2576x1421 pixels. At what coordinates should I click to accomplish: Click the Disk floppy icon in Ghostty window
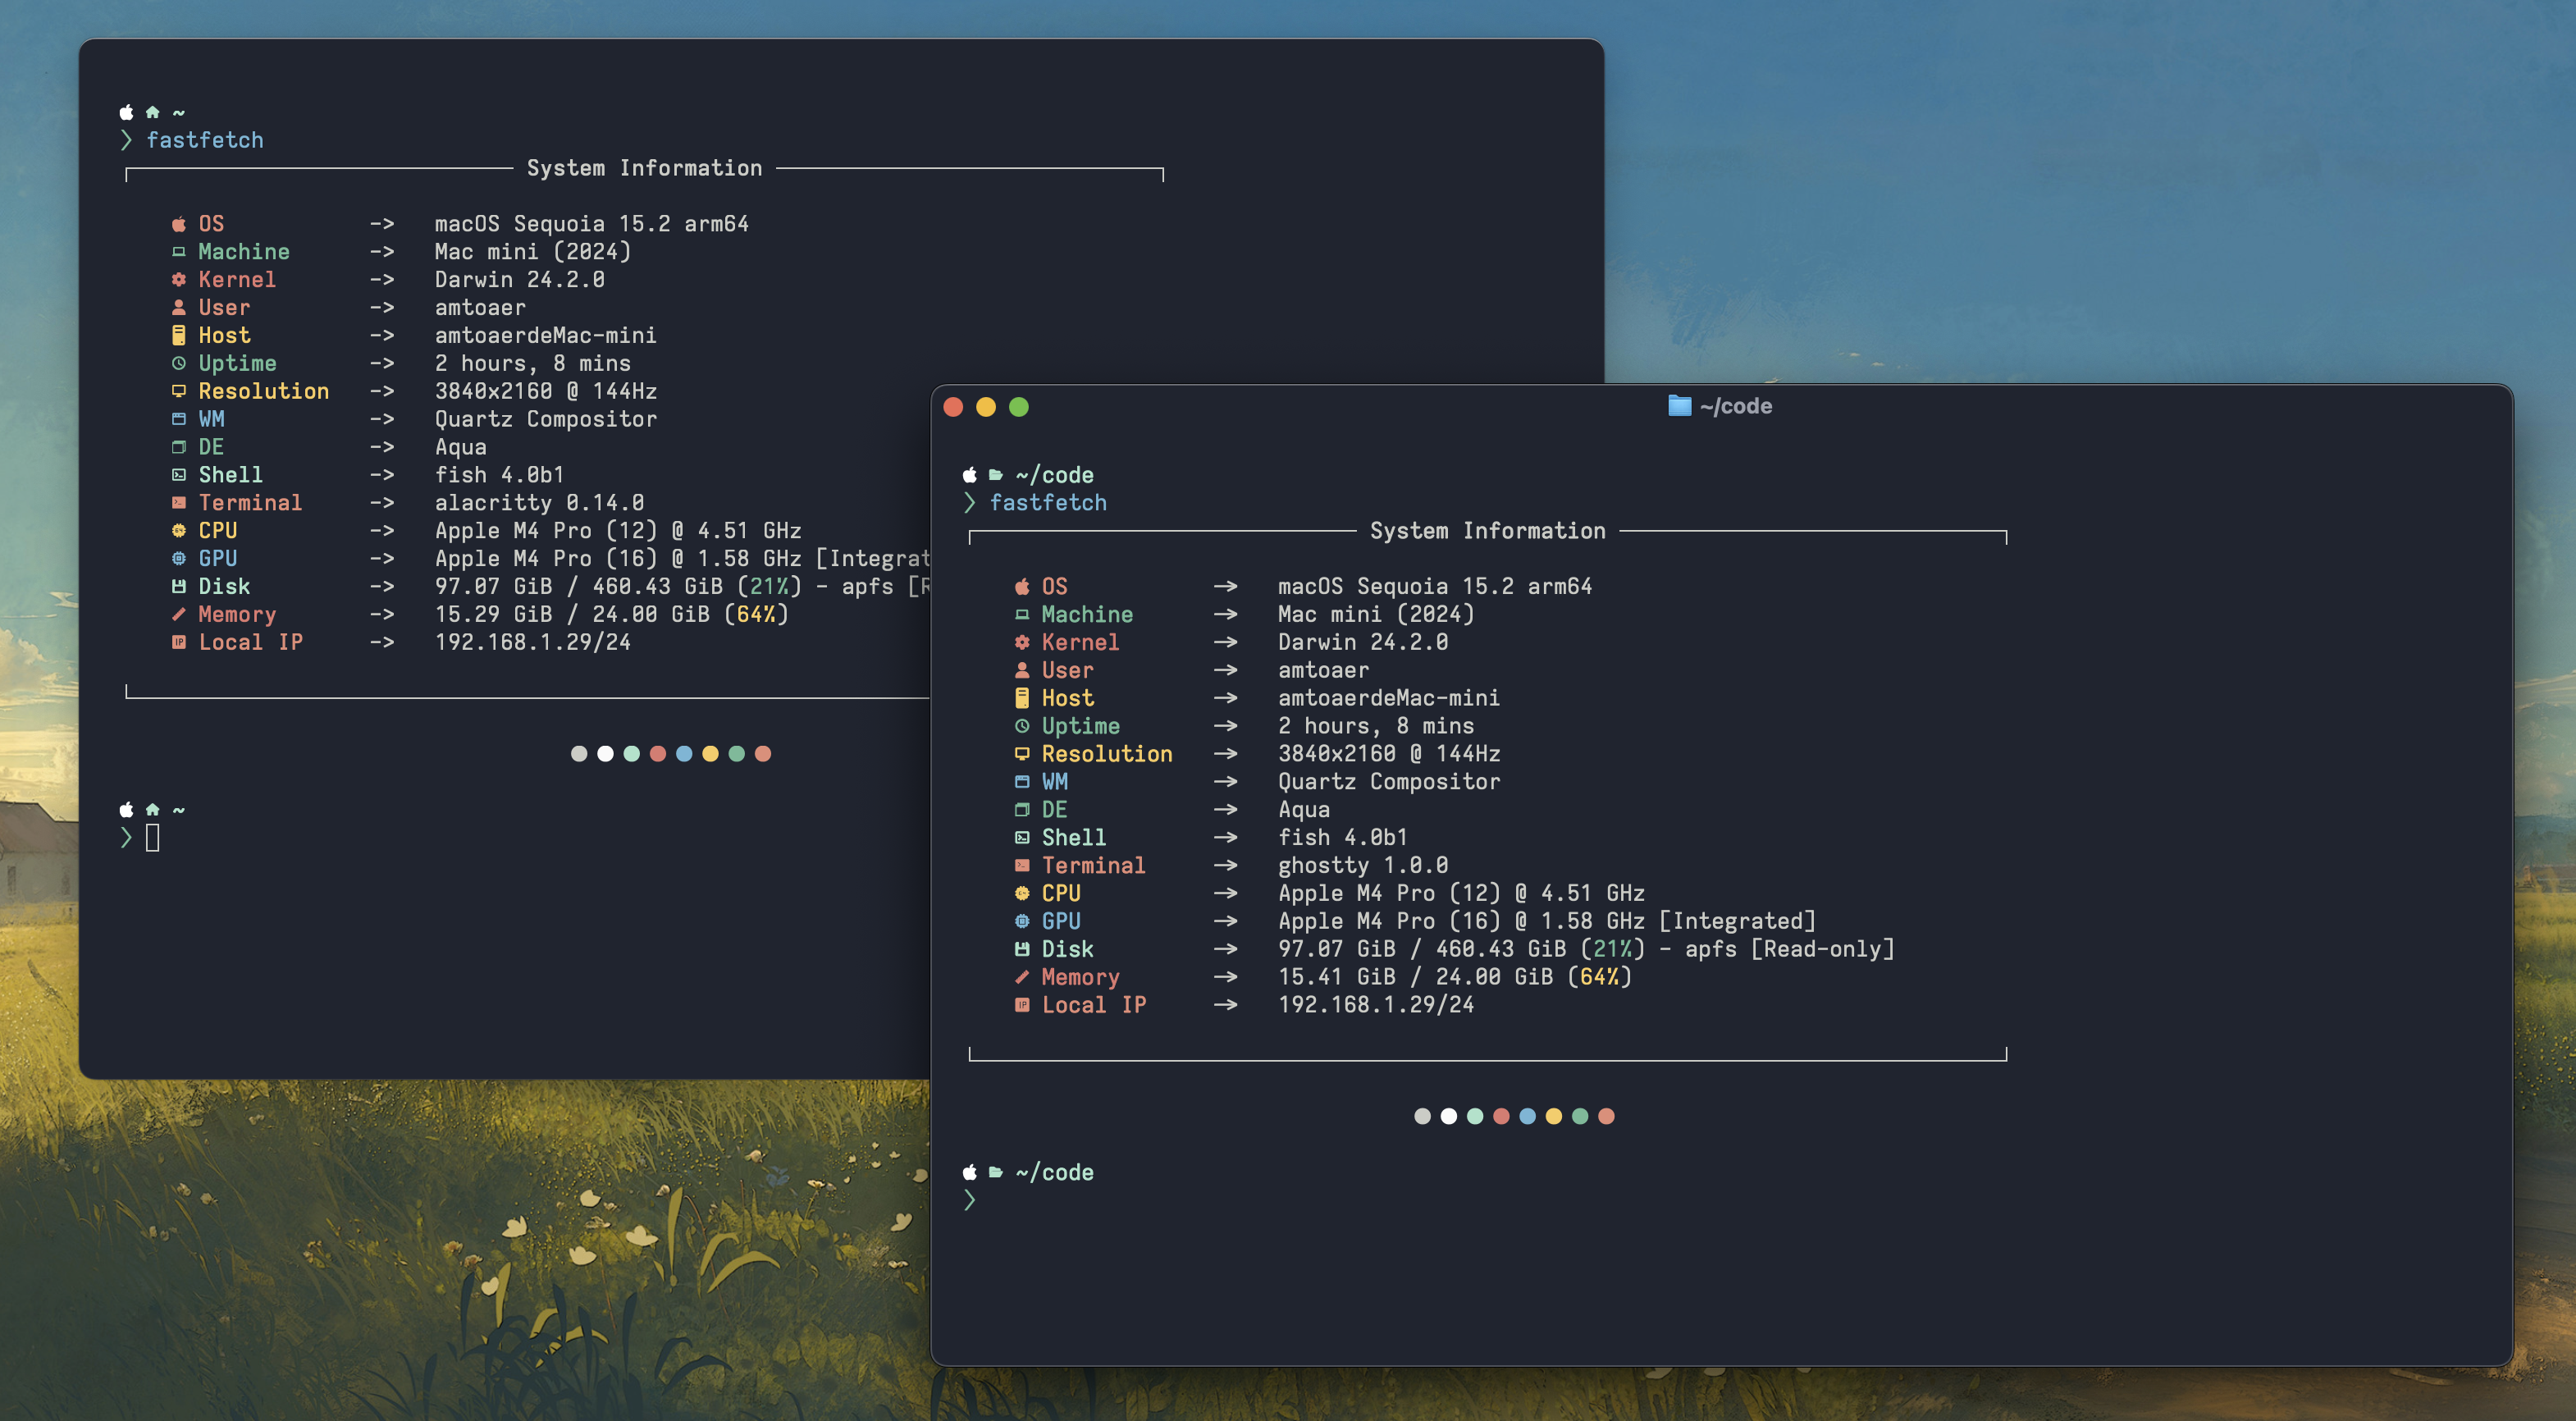(1022, 949)
